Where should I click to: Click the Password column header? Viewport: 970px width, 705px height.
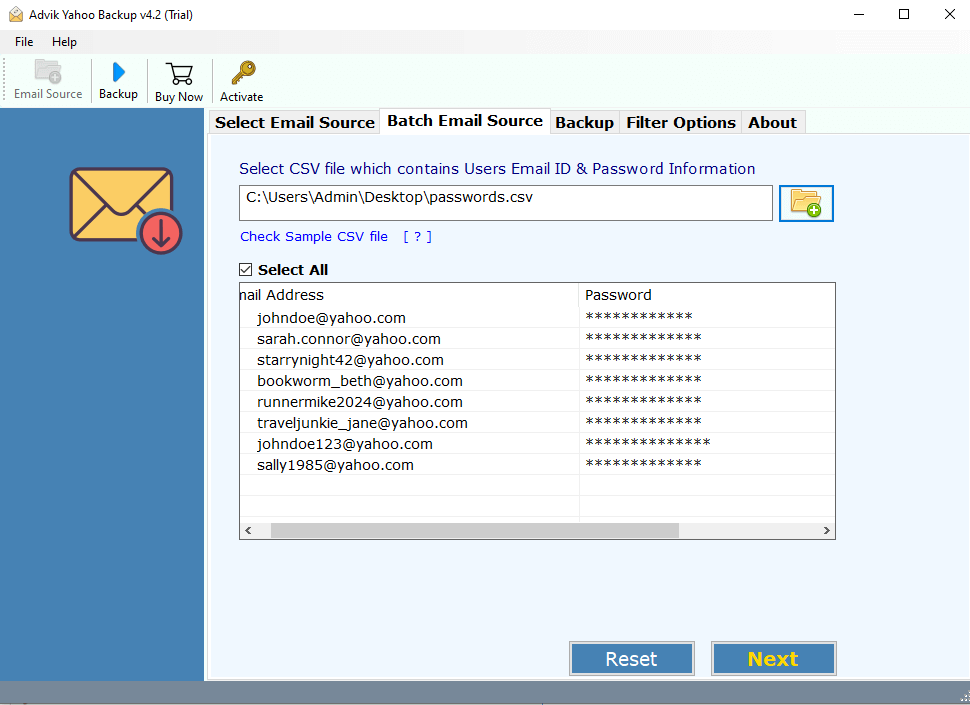point(706,295)
